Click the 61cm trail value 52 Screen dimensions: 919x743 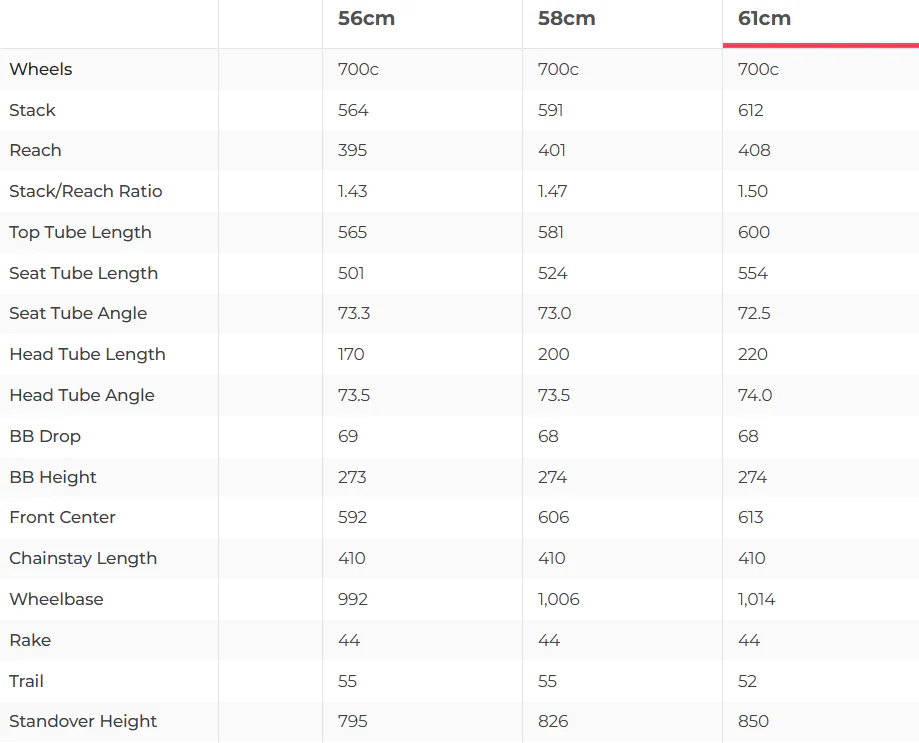coord(747,681)
